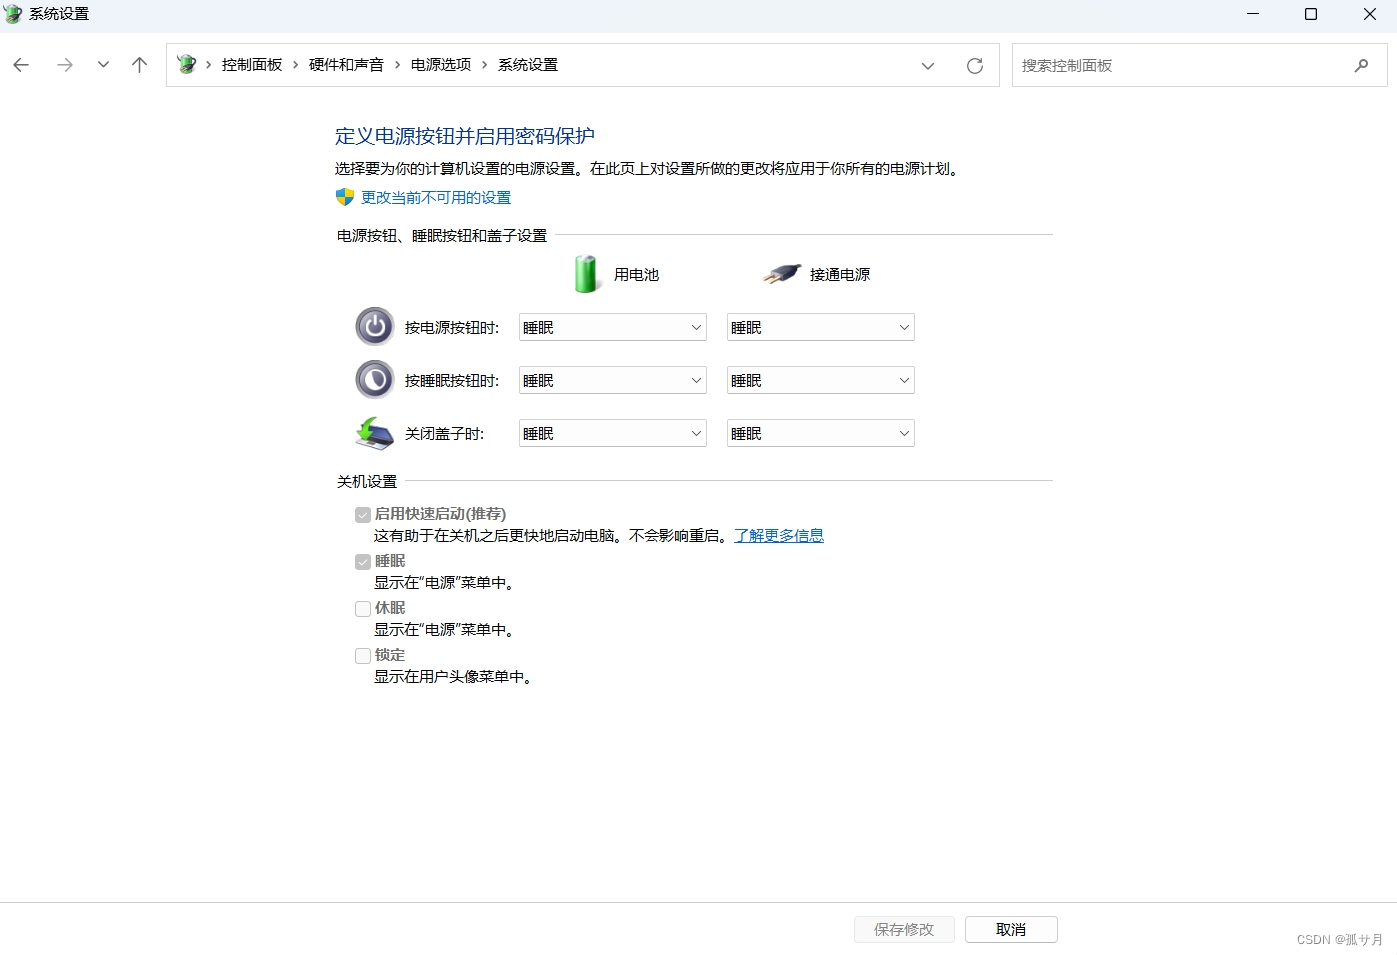Click the green battery icon
Viewport: 1397px width, 955px height.
click(586, 273)
